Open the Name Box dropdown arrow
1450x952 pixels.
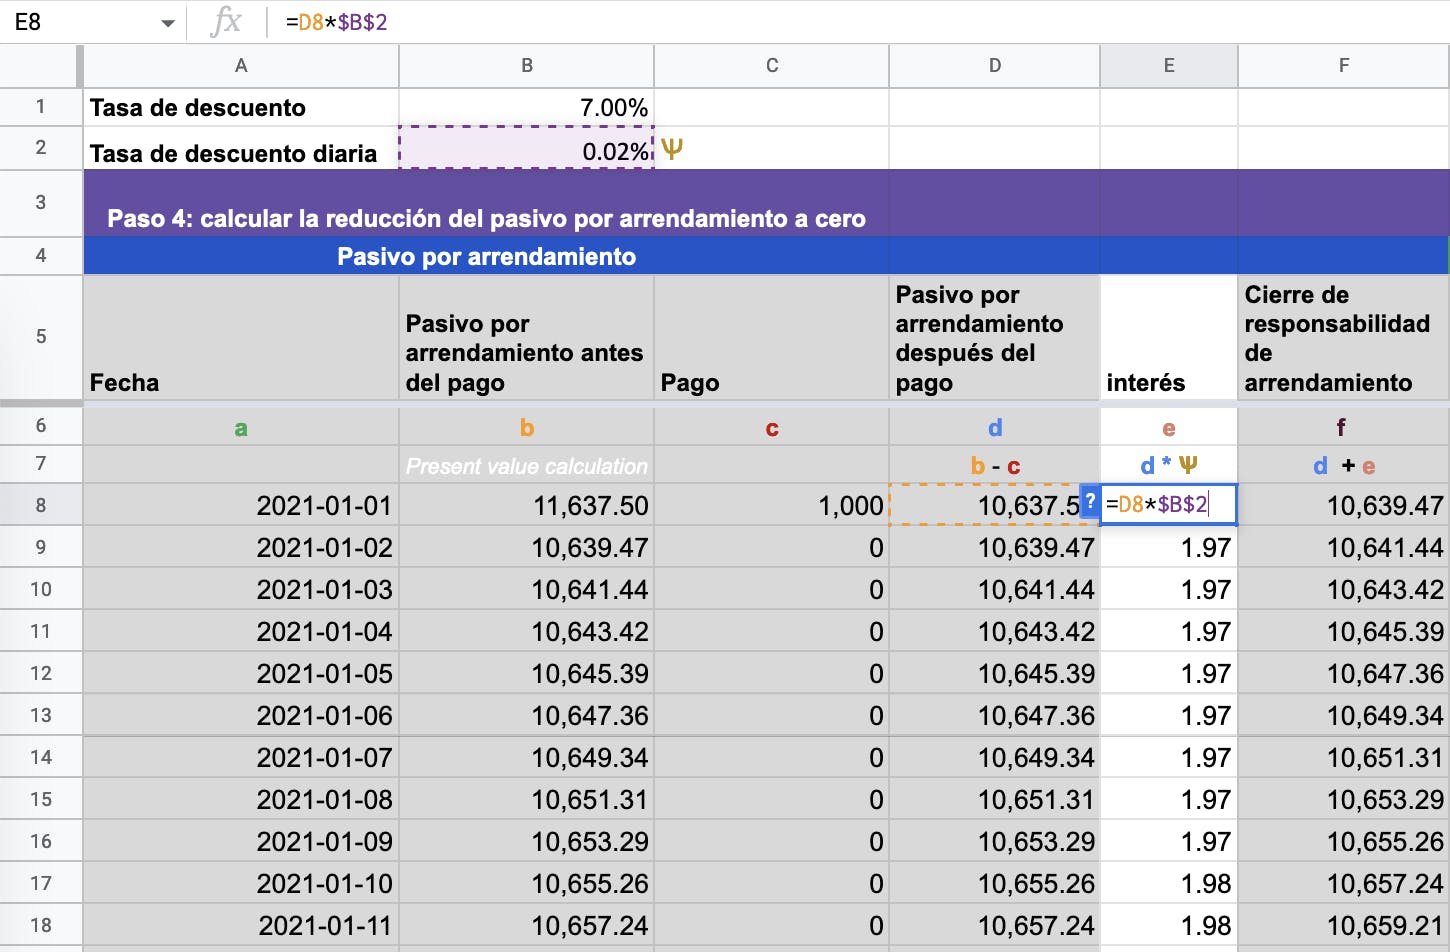point(167,23)
